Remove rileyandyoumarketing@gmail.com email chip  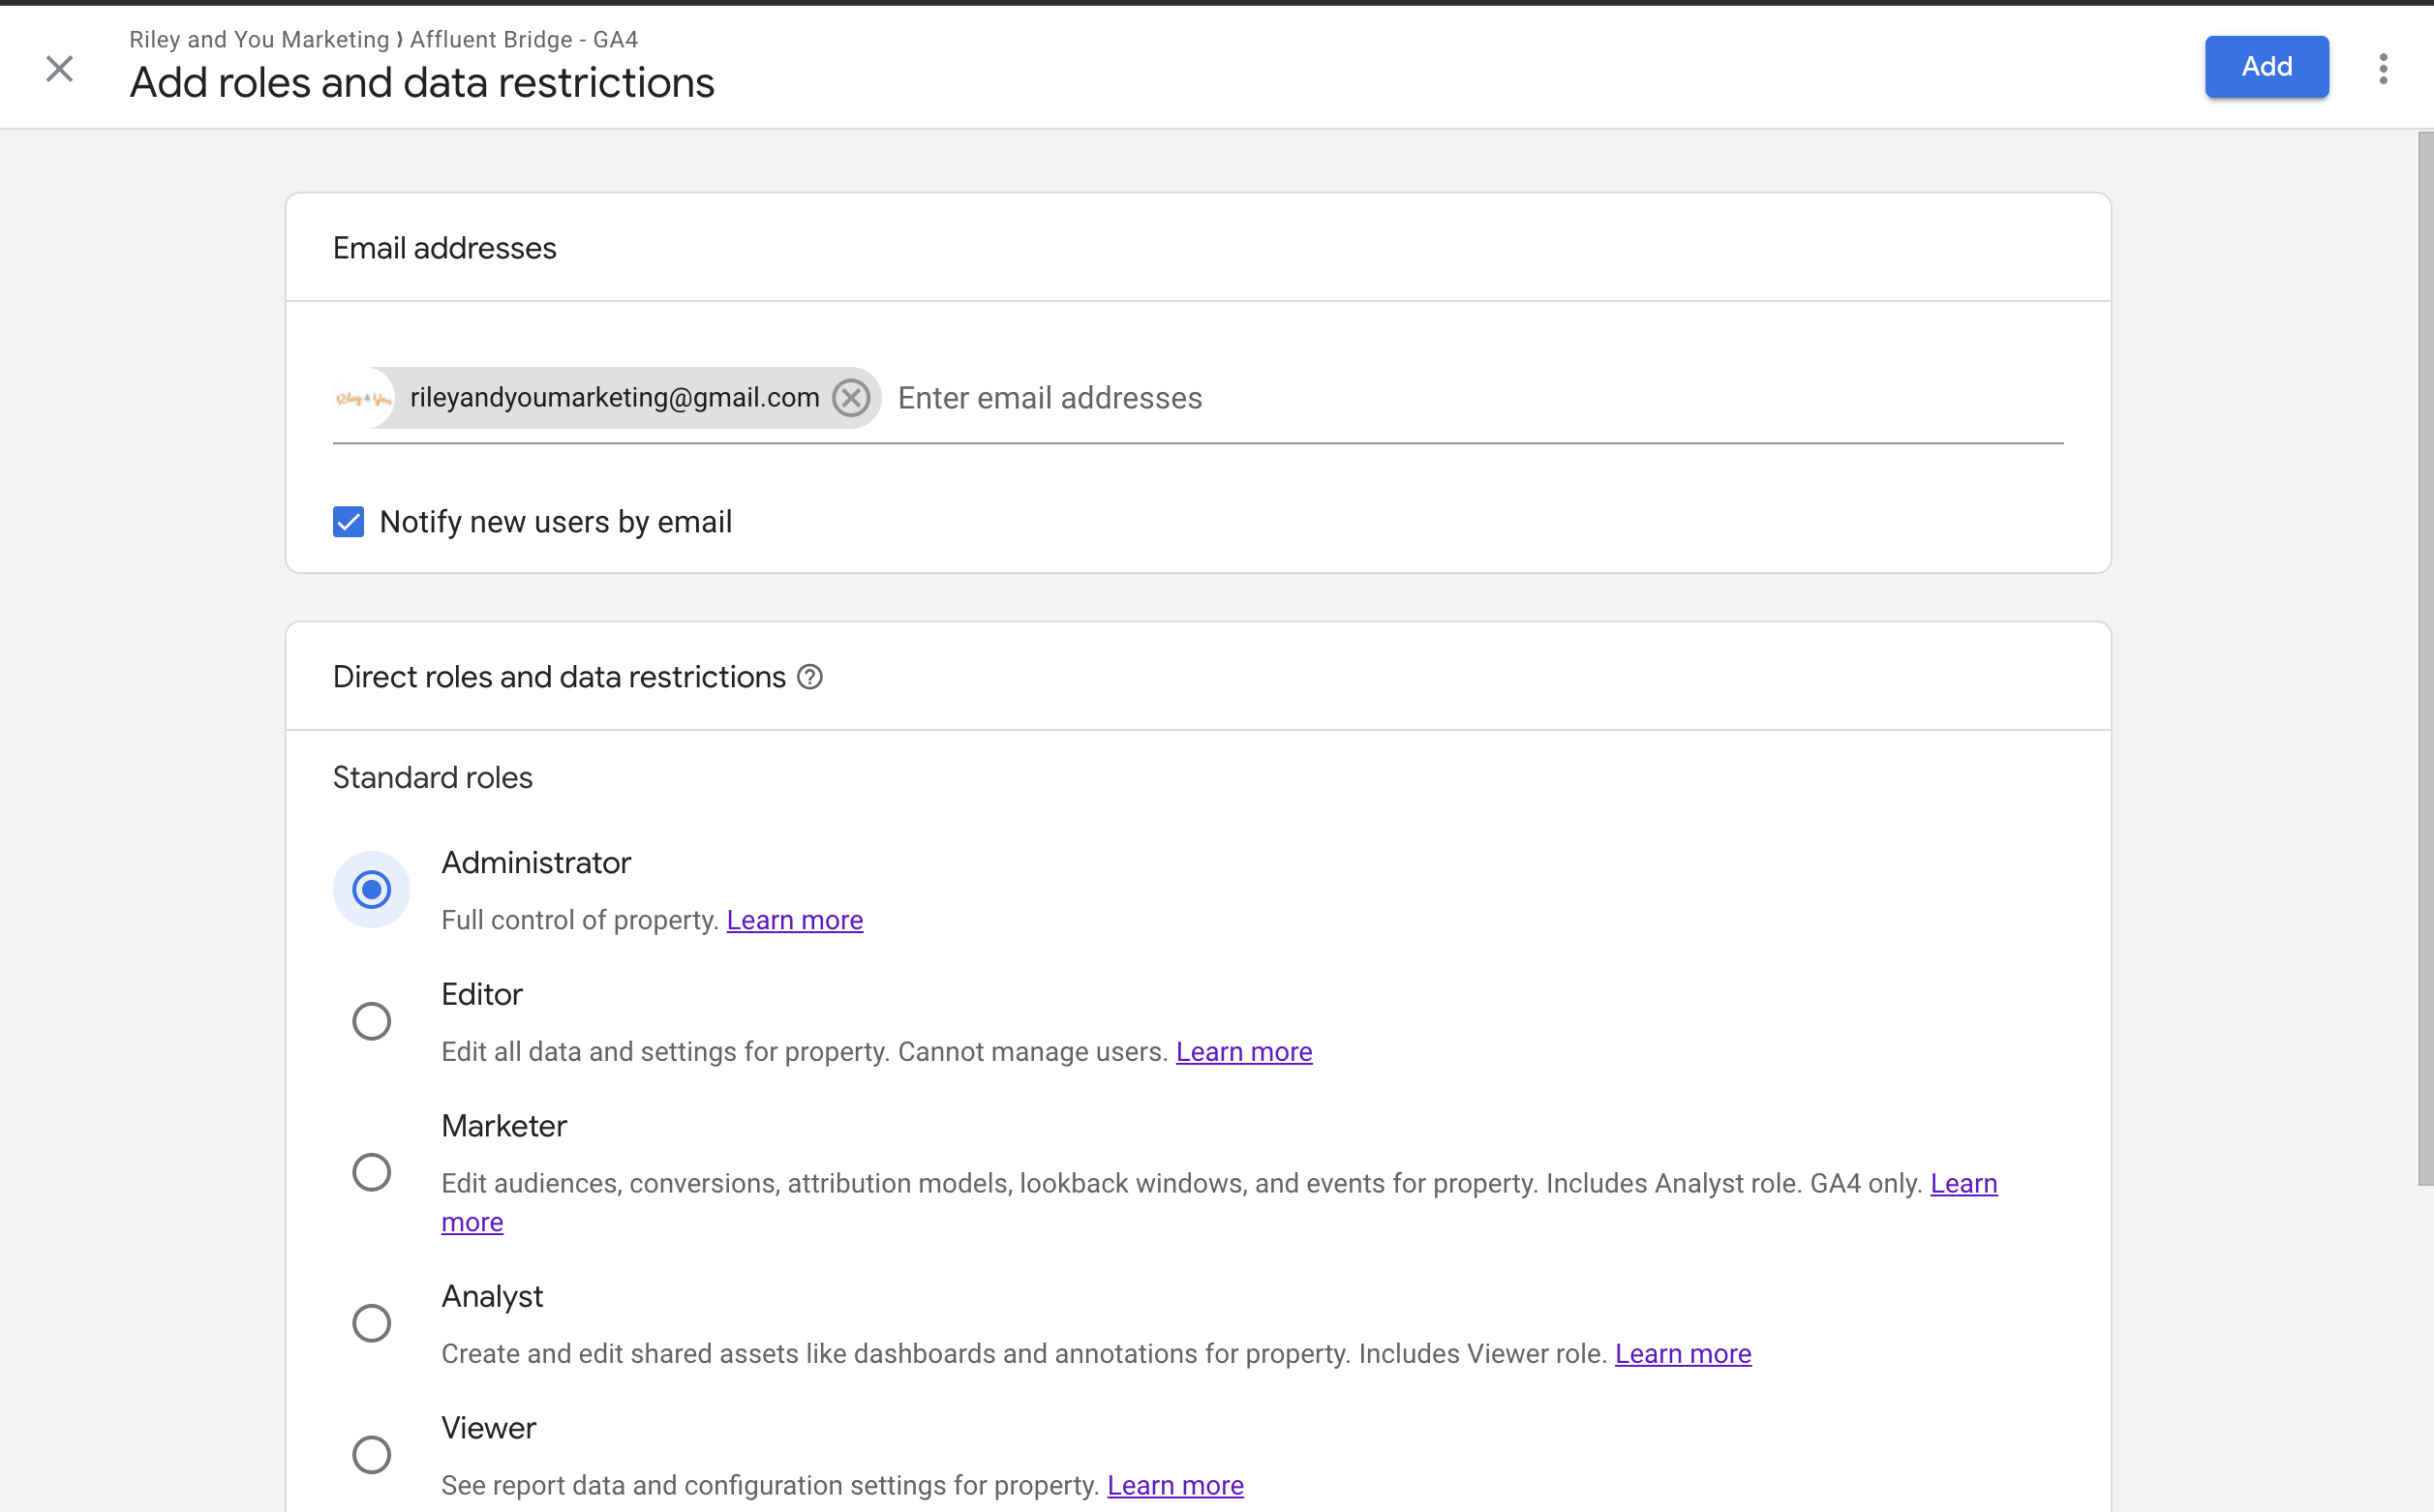851,397
